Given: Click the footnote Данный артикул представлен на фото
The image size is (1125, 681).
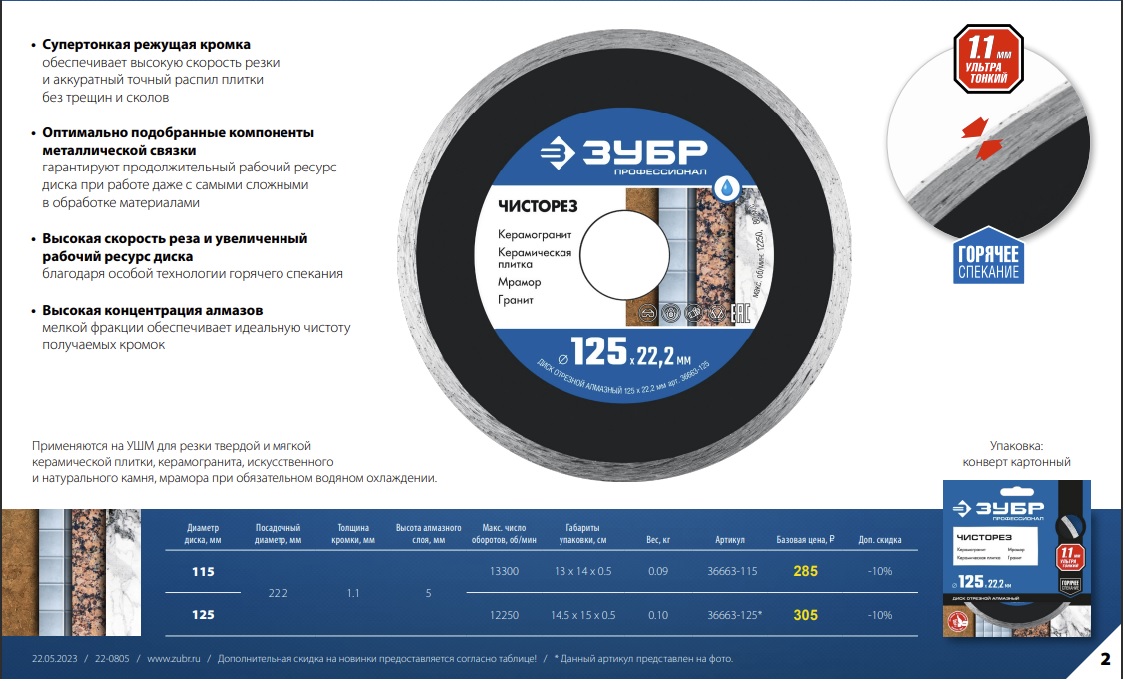Looking at the screenshot, I should coord(643,659).
